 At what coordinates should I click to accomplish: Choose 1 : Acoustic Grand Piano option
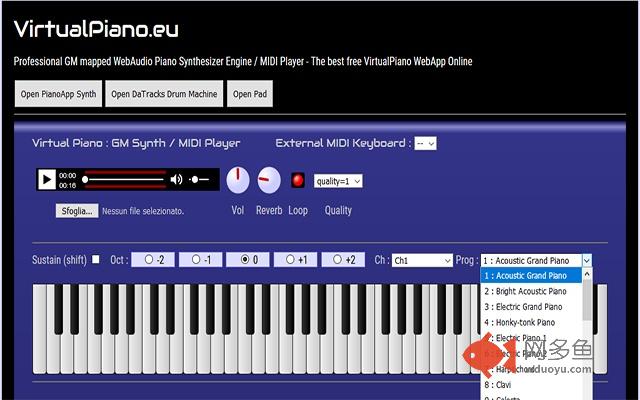point(531,276)
